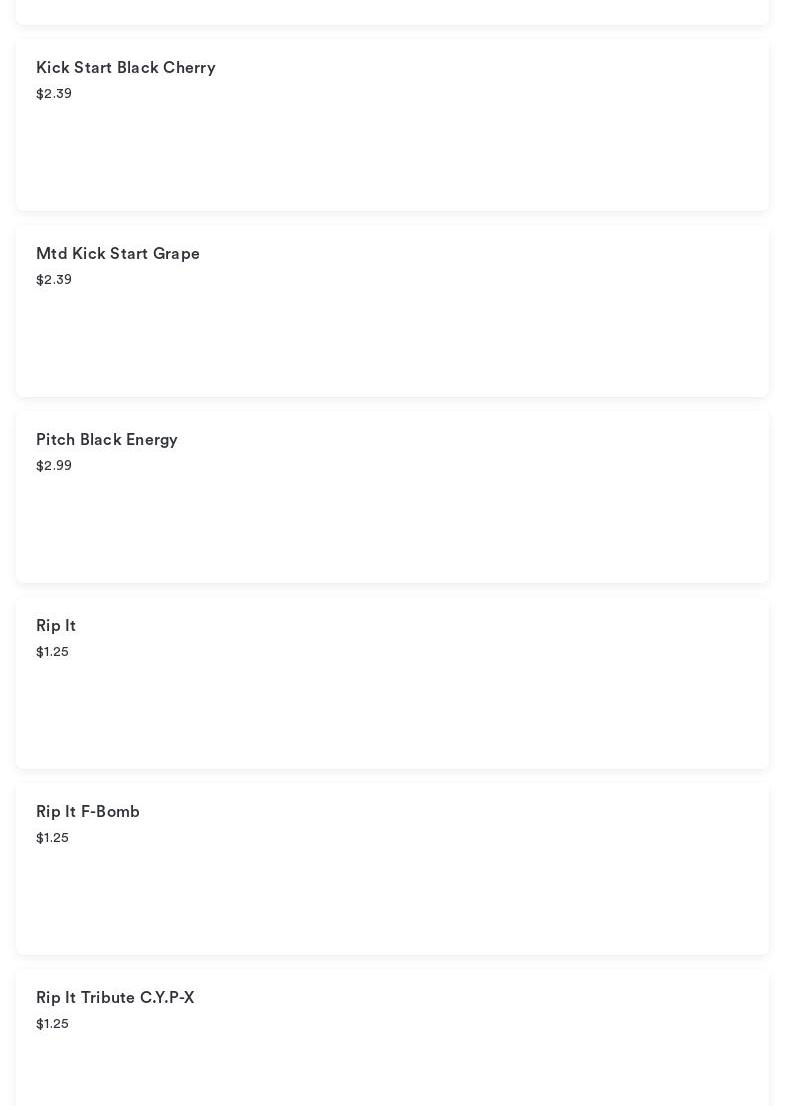Click blank area of Kick Start Black Cherry card
This screenshot has width=785, height=1106.
[x=450, y=150]
